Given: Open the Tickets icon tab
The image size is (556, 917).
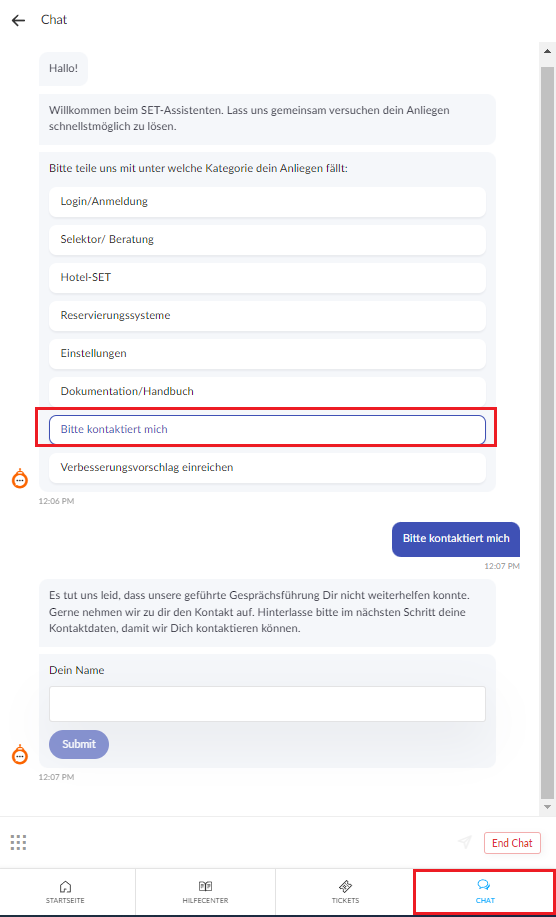Looking at the screenshot, I should coord(345,892).
